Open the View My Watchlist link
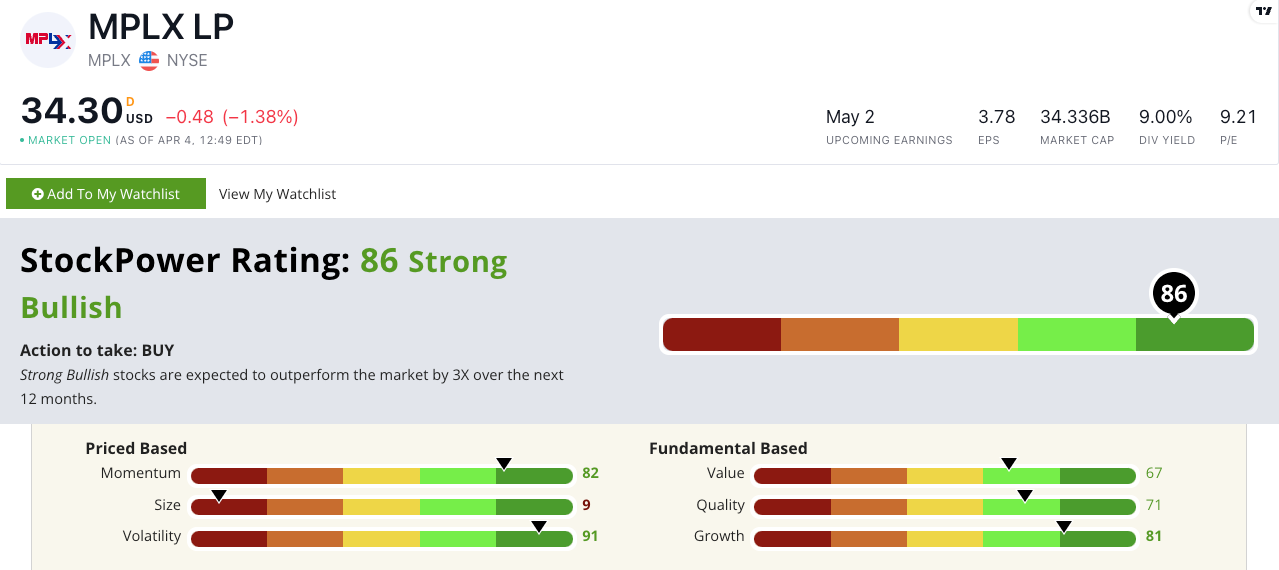Screen dimensions: 1279x570 click(x=277, y=194)
